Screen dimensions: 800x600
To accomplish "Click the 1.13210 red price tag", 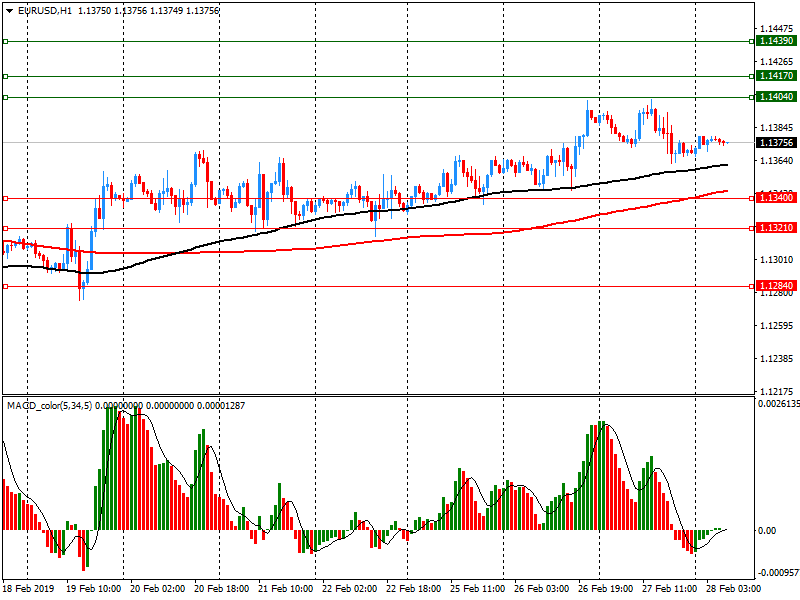I will (x=776, y=228).
